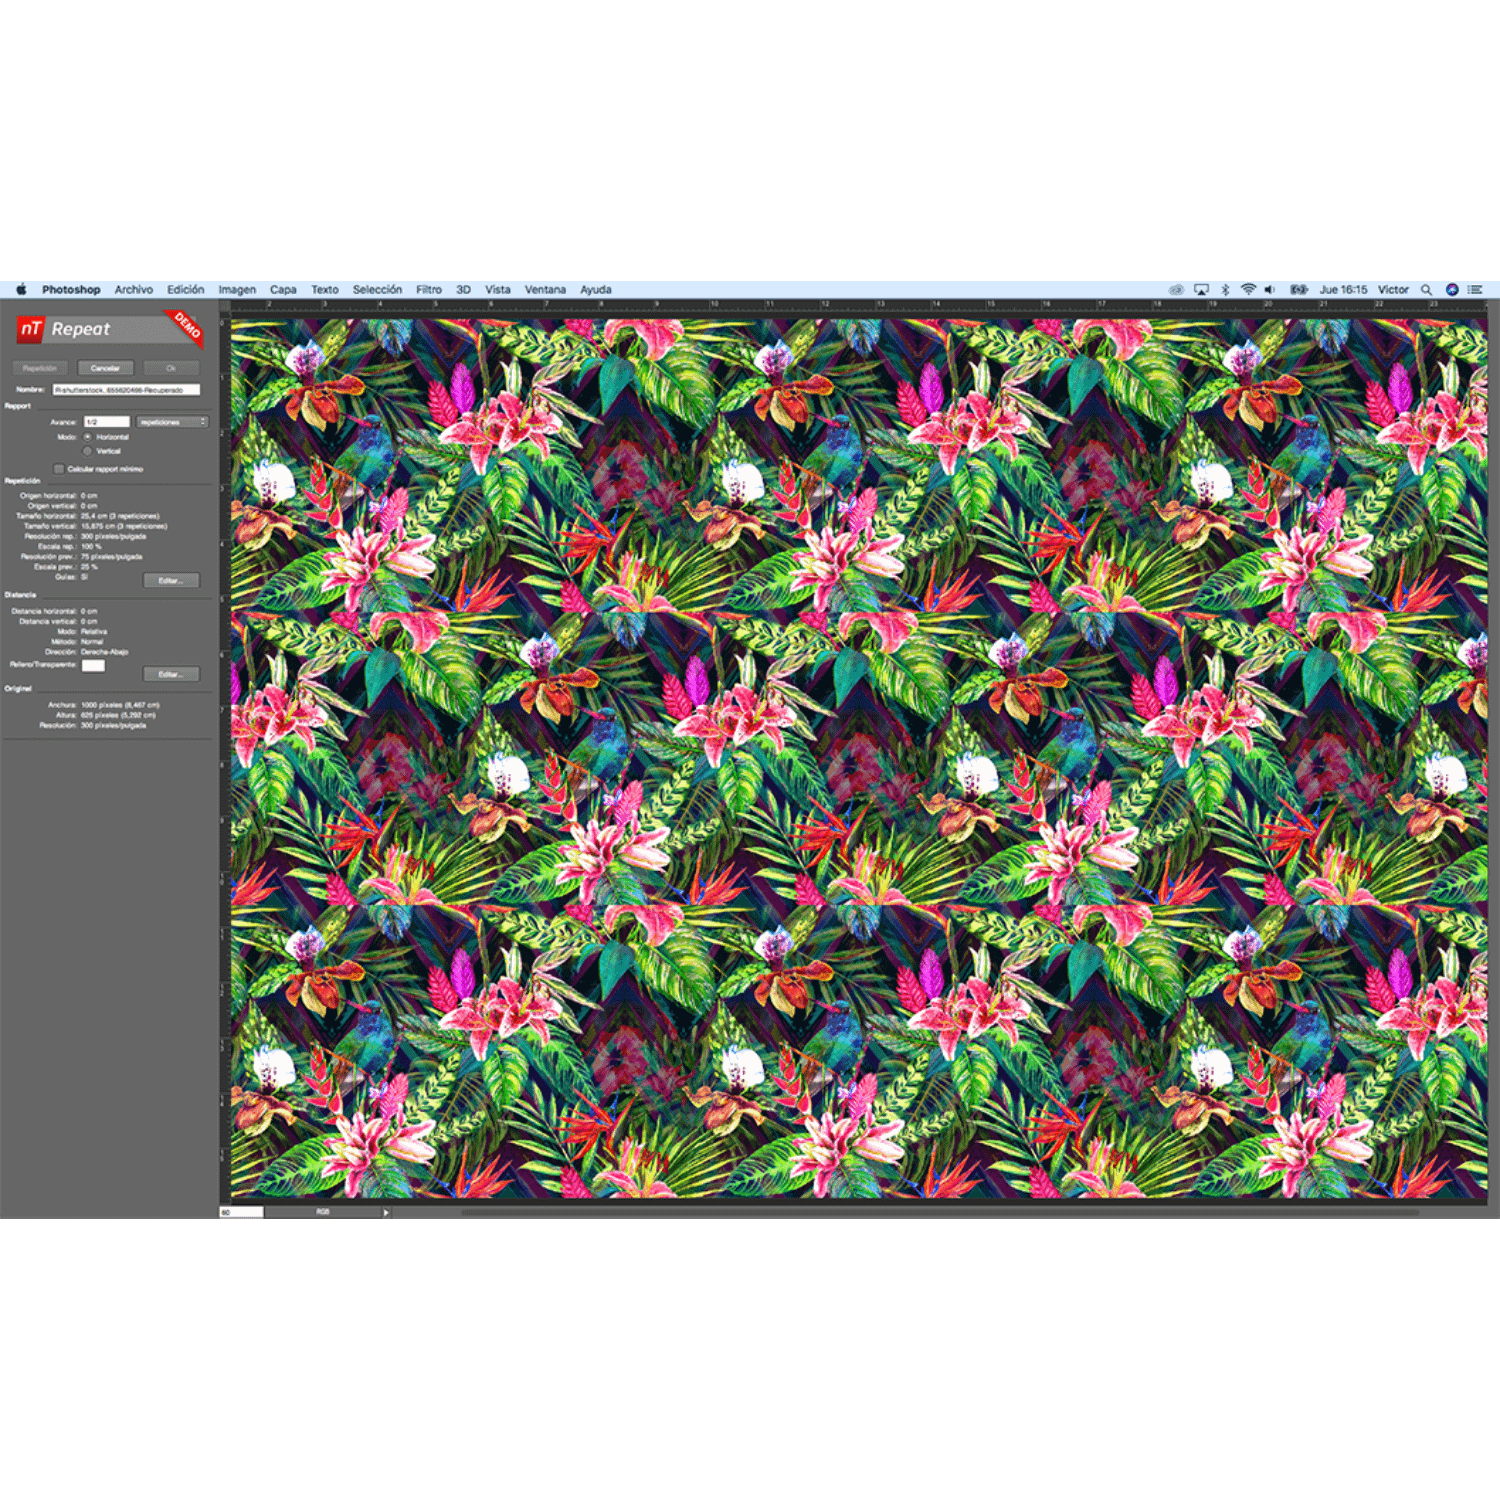Click the Victor user menu
Viewport: 1500px width, 1500px height.
tap(1393, 290)
